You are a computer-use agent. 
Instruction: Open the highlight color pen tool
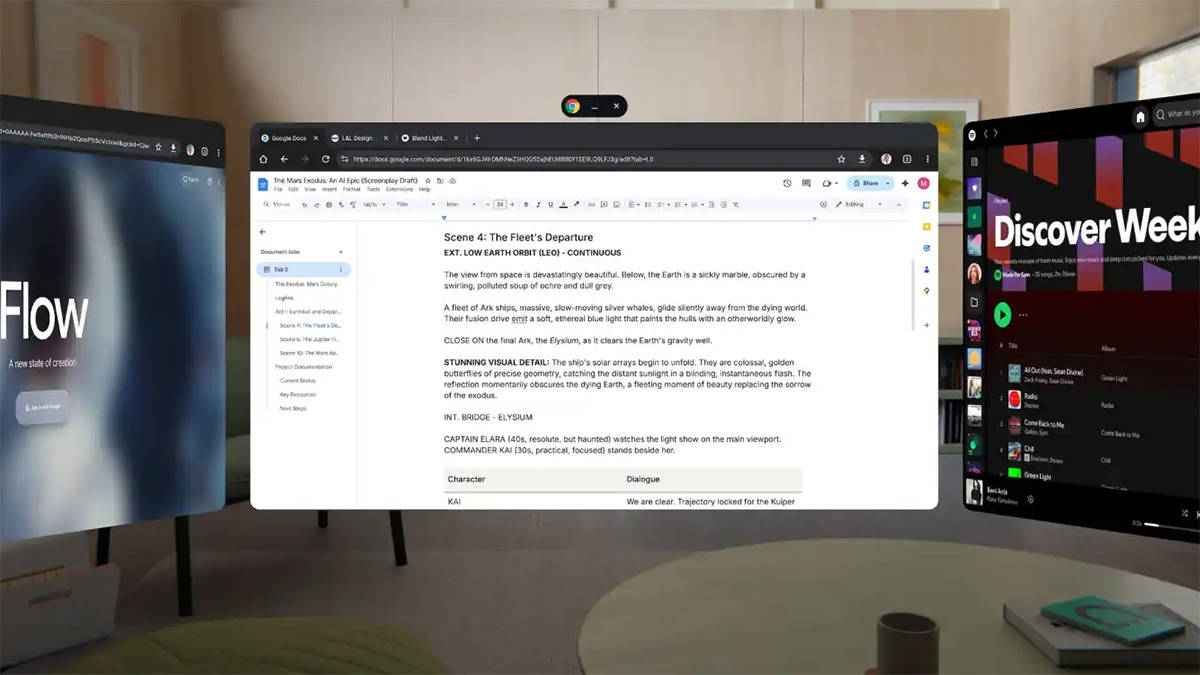pos(576,204)
